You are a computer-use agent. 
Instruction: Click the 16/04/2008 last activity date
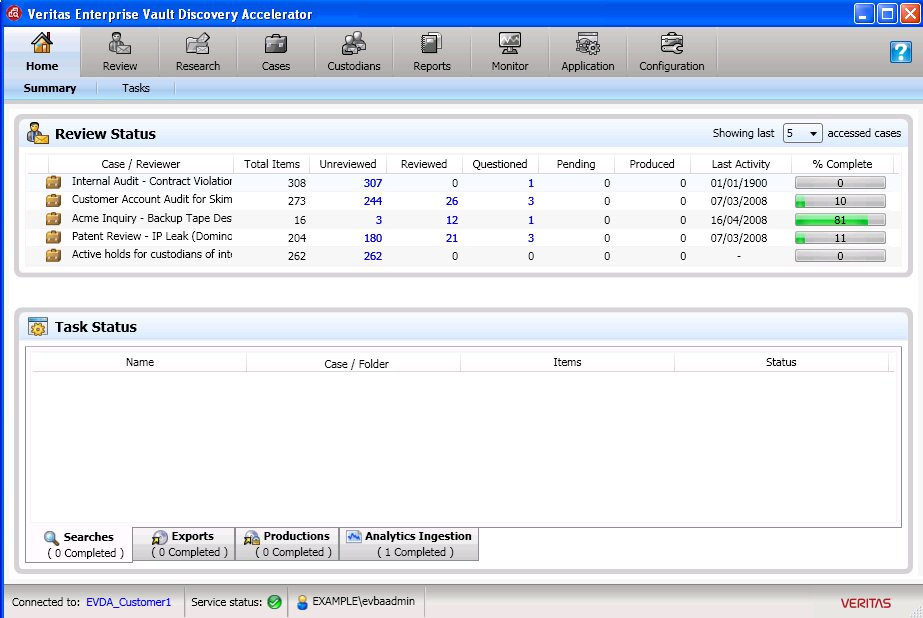(739, 220)
